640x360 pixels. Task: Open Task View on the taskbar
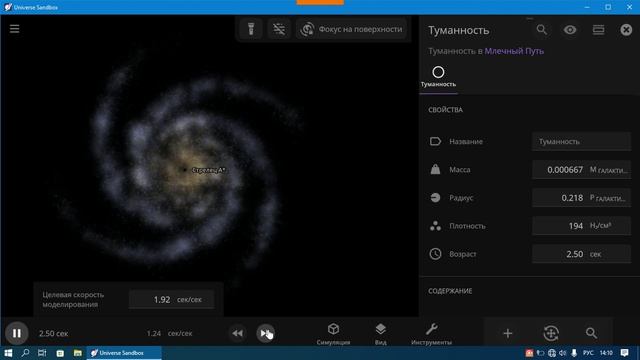tap(42, 353)
